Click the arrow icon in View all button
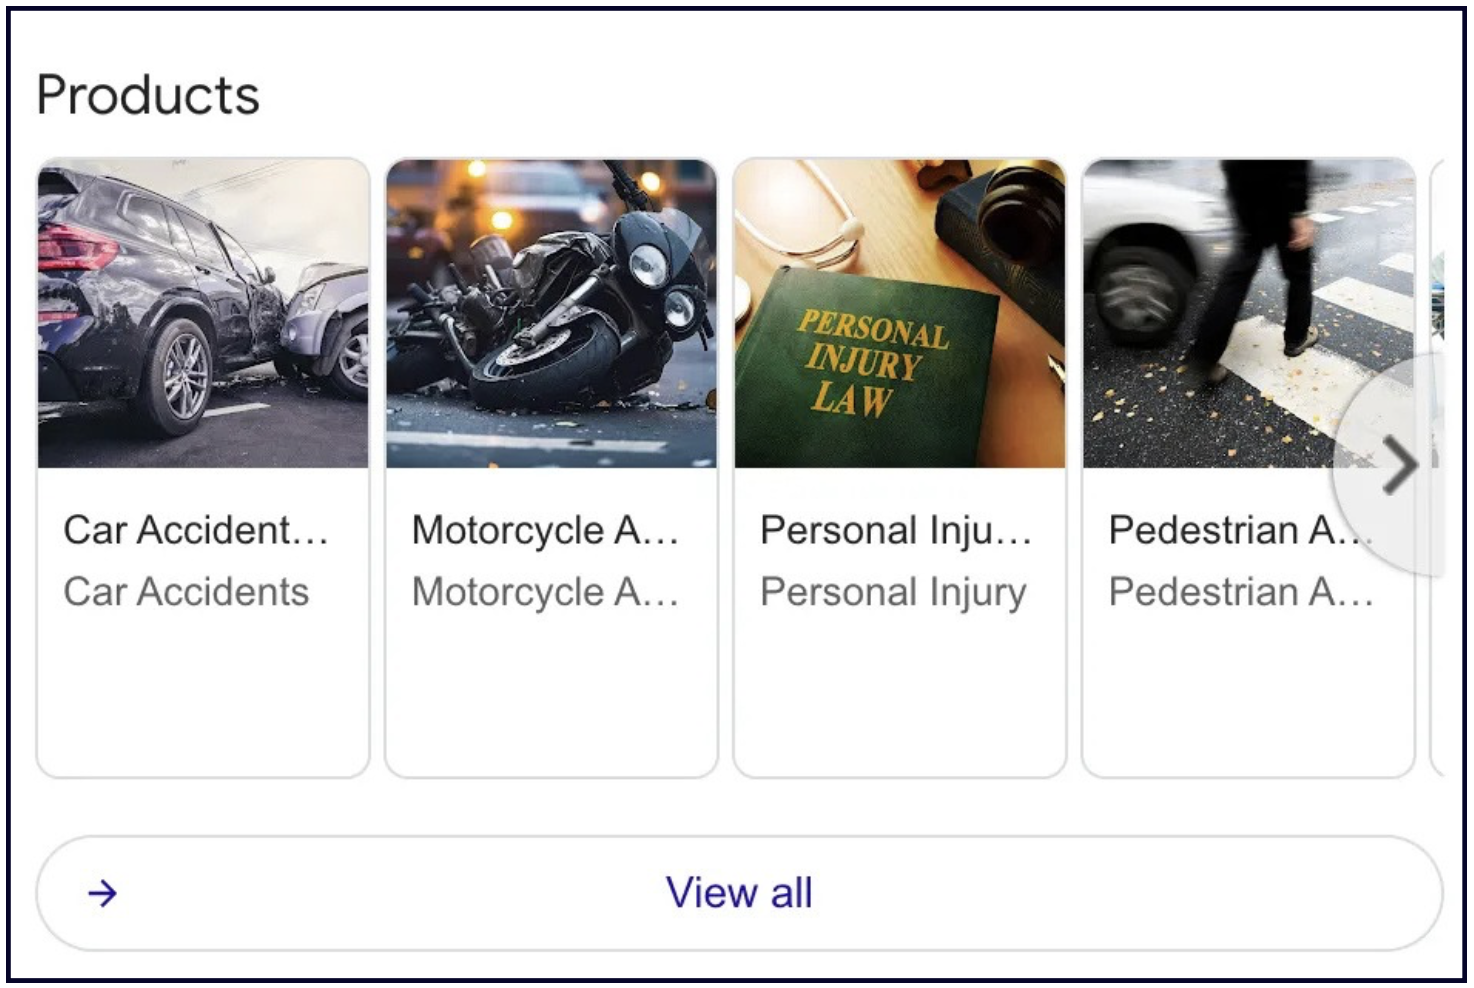This screenshot has width=1474, height=988. click(x=102, y=893)
